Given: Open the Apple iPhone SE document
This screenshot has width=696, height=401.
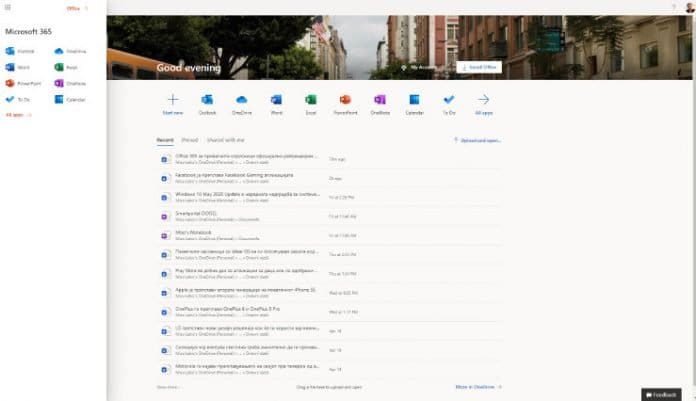Looking at the screenshot, I should click(x=329, y=293).
